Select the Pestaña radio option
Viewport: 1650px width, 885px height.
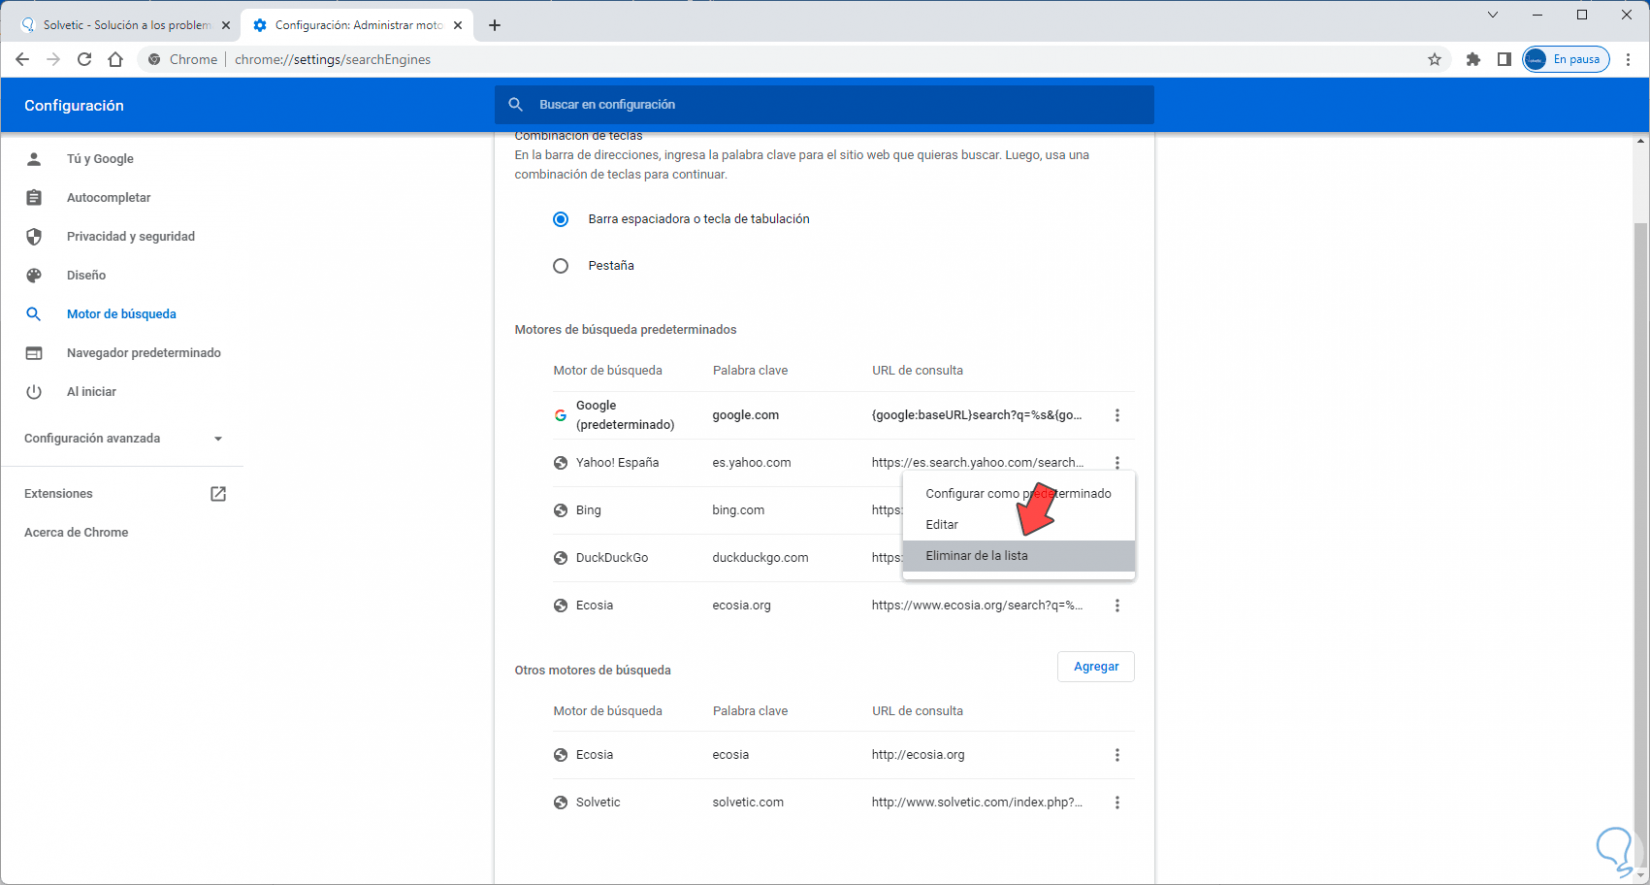(x=561, y=266)
